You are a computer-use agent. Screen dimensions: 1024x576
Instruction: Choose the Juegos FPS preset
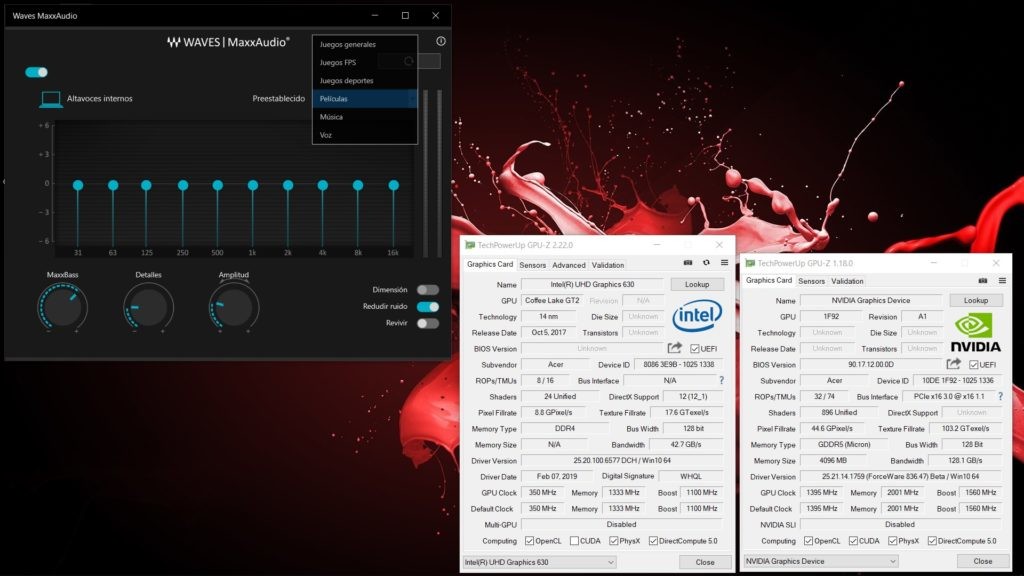coord(365,63)
